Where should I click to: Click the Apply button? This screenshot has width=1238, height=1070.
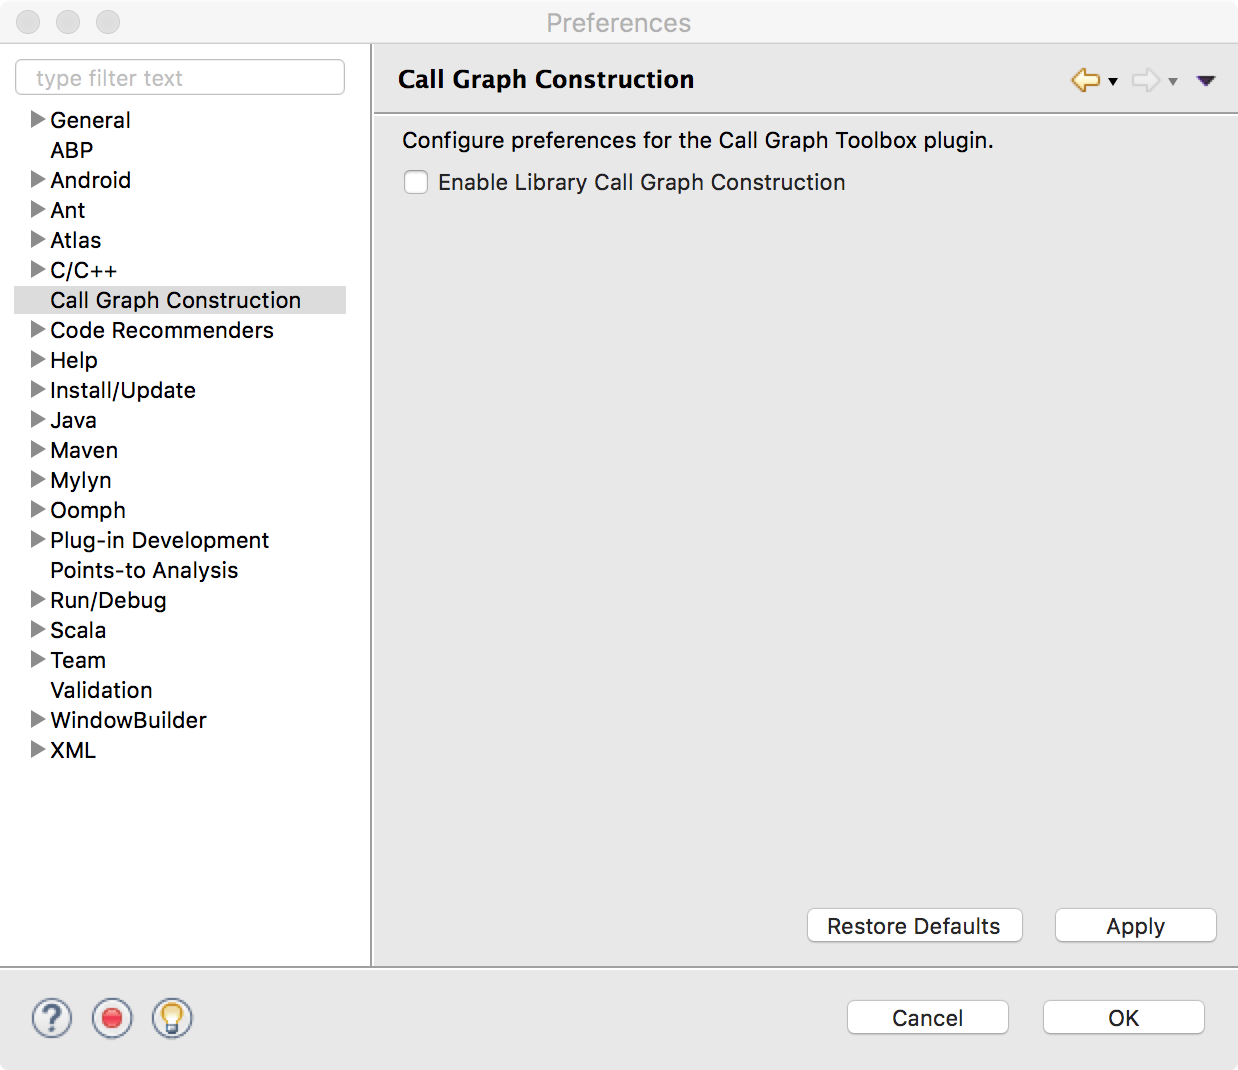click(1136, 925)
